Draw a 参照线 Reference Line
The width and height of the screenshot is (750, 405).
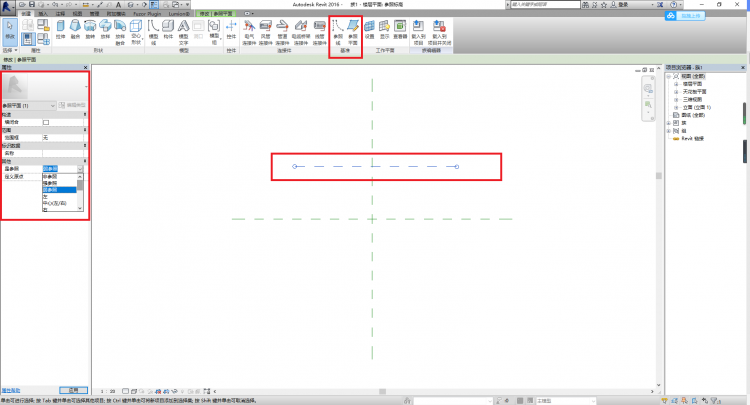pyautogui.click(x=338, y=33)
